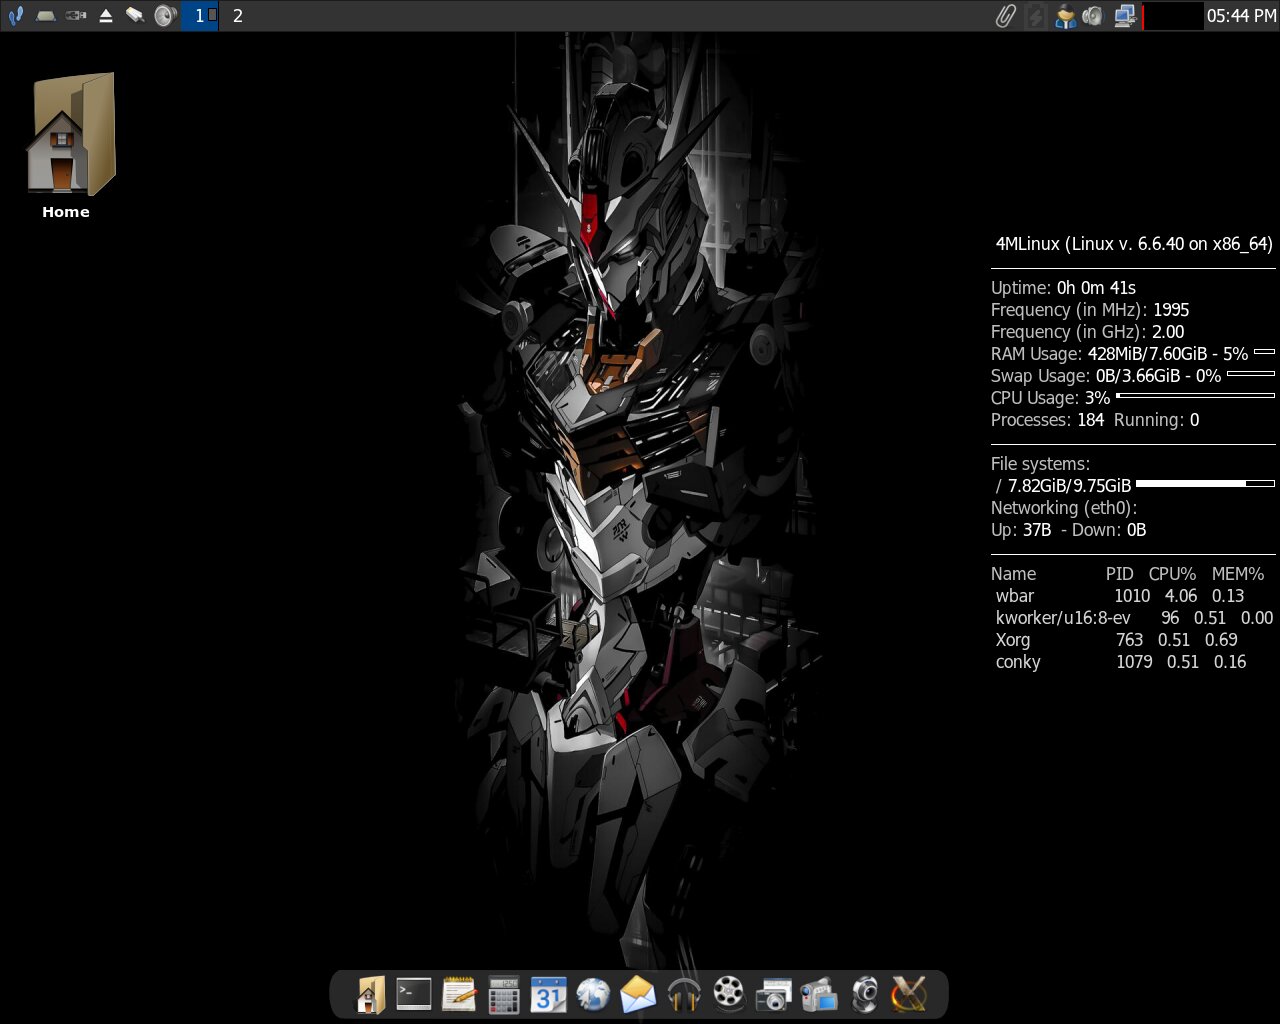Launch the film reel video player
Screen dimensions: 1280x1024
[729, 994]
